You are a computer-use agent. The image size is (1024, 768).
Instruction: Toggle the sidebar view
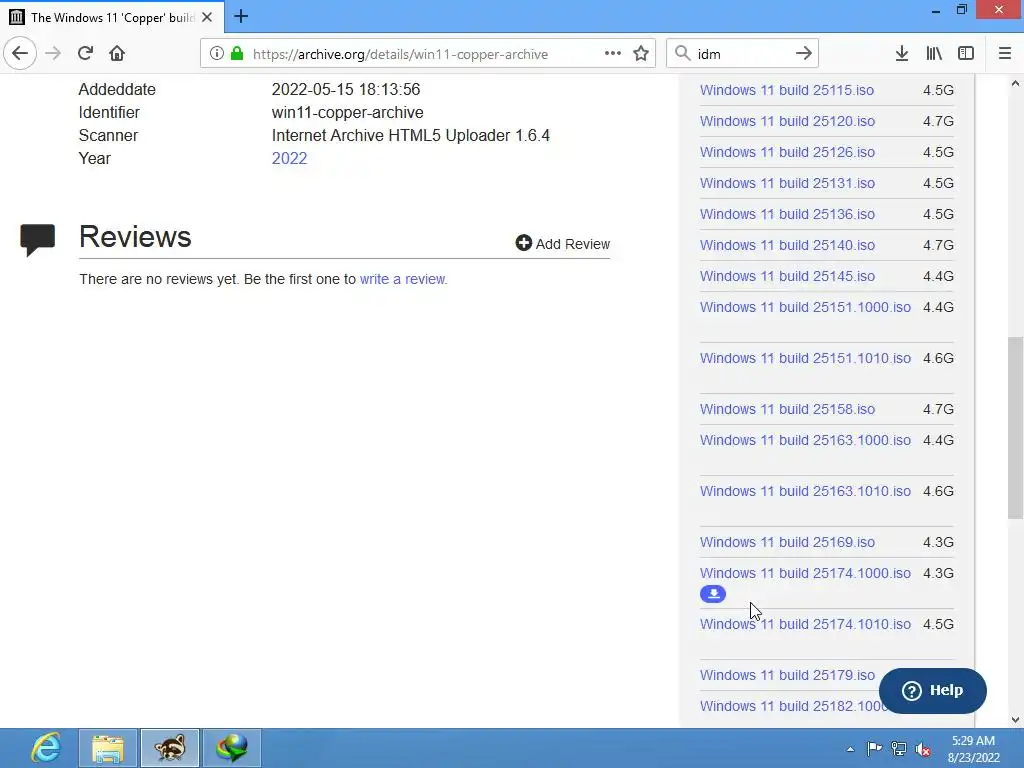[x=966, y=54]
